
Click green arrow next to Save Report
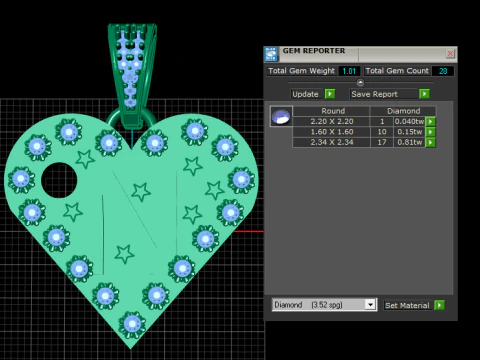tap(424, 94)
